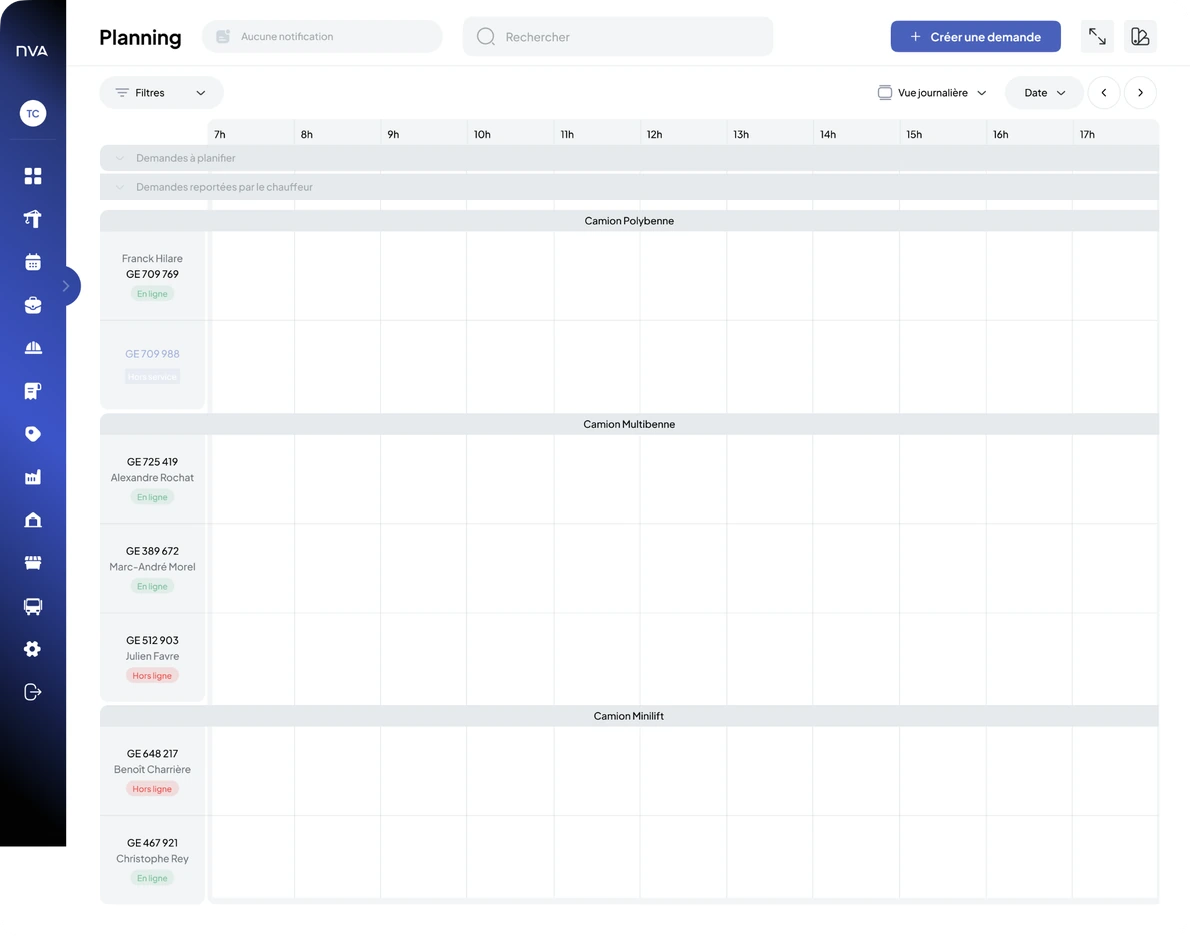The width and height of the screenshot is (1190, 937).
Task: Select the price tag icon in sidebar
Action: [x=33, y=434]
